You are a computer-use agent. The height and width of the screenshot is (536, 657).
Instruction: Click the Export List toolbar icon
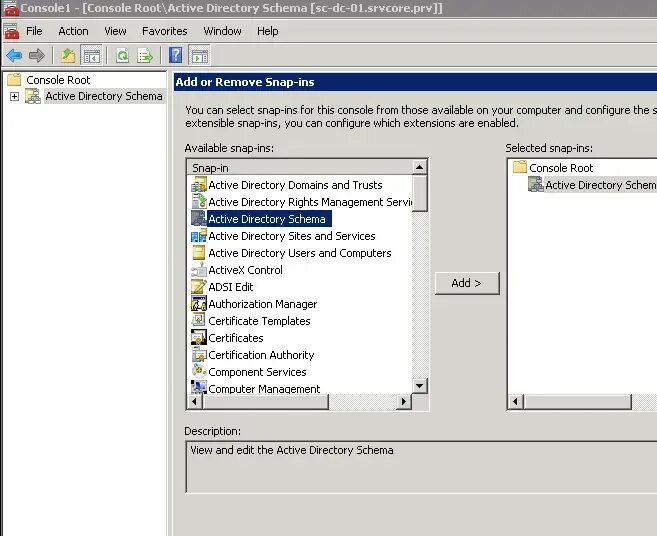pos(145,55)
